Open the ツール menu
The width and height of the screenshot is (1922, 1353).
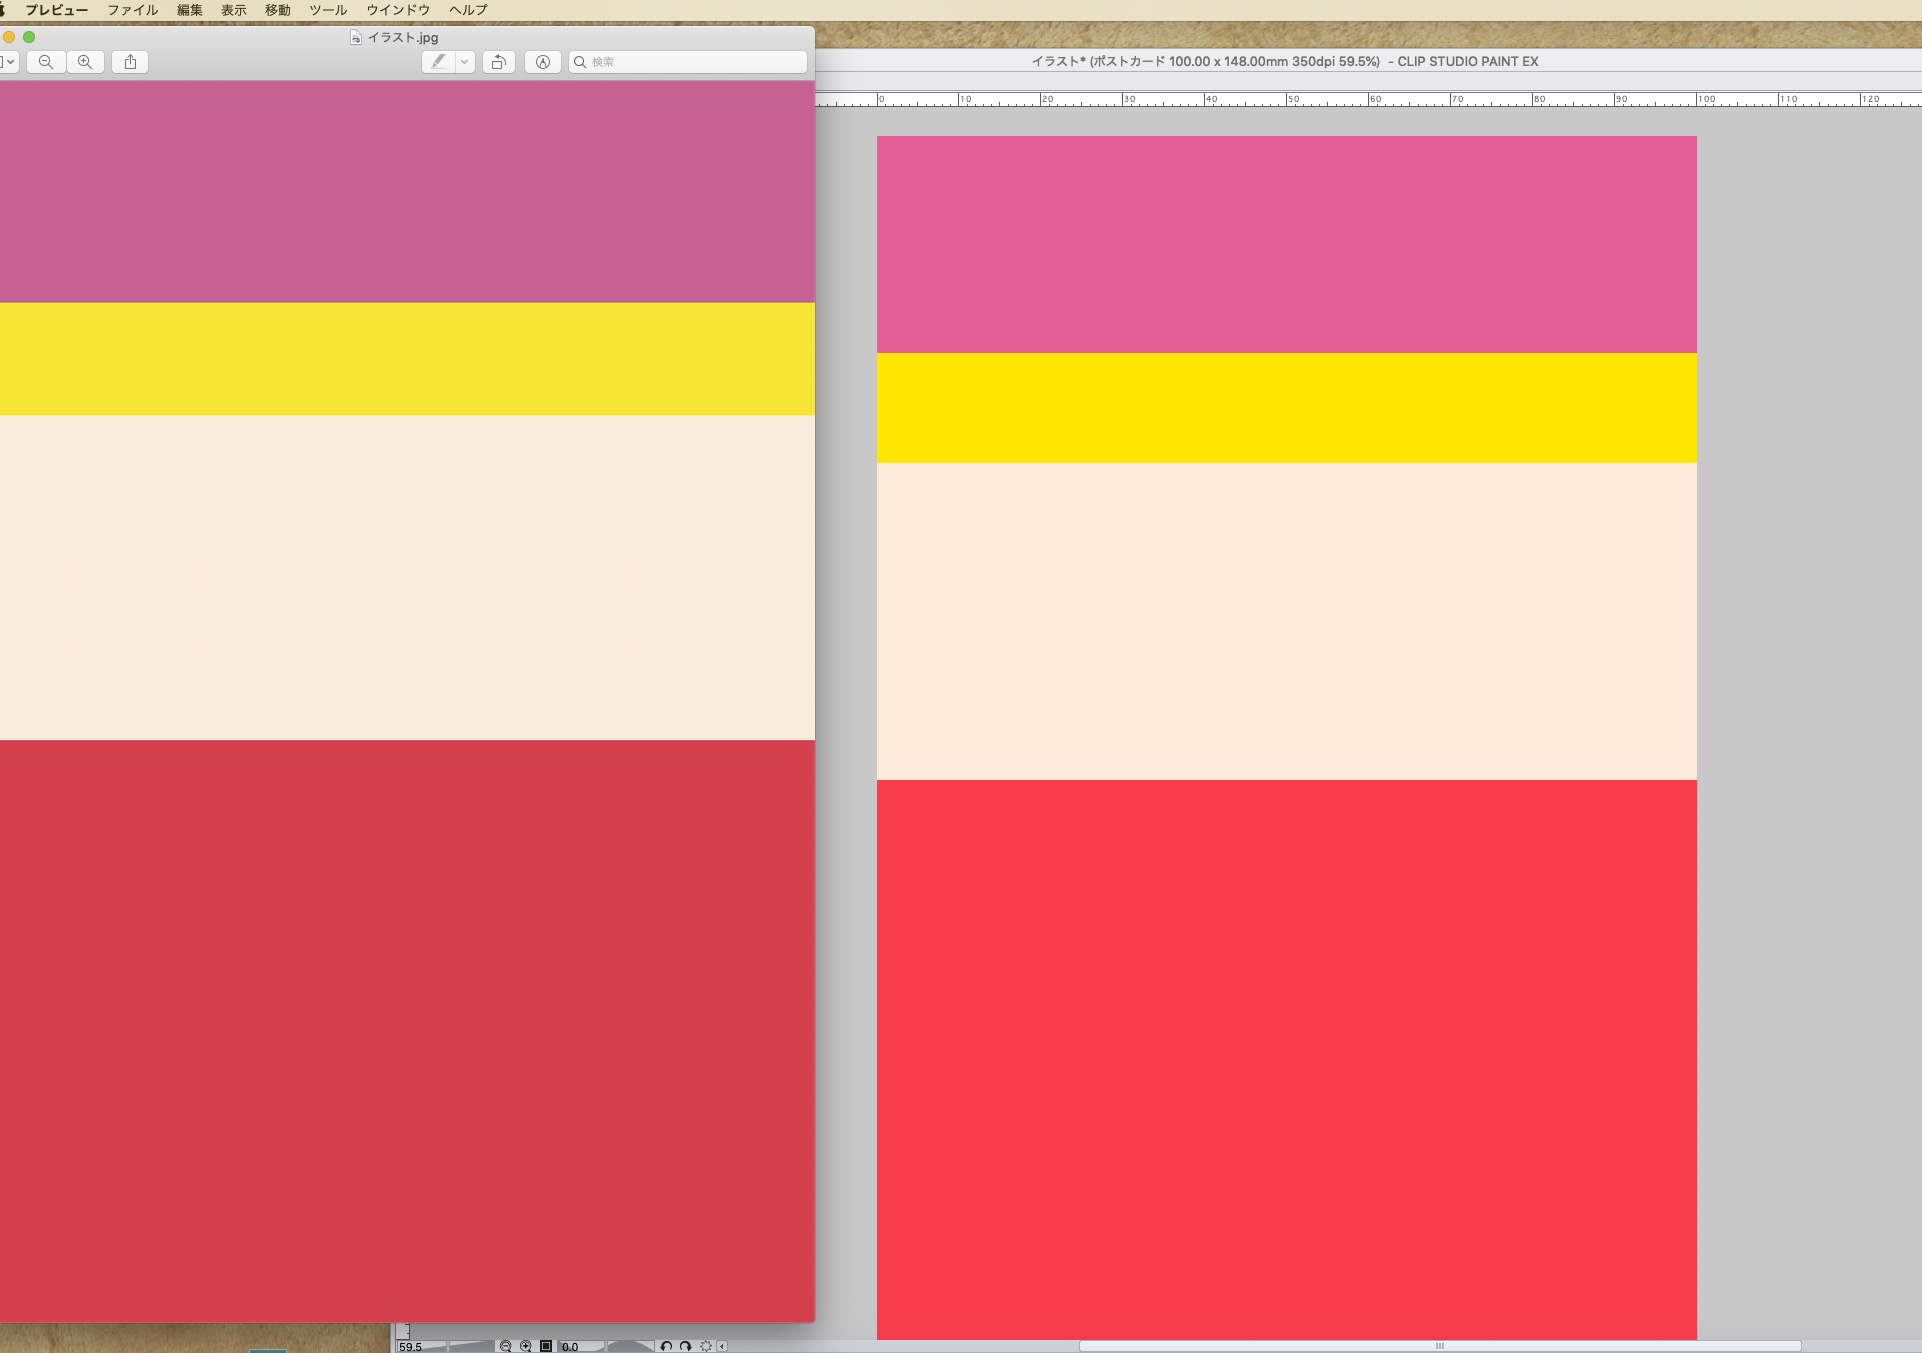click(x=327, y=10)
